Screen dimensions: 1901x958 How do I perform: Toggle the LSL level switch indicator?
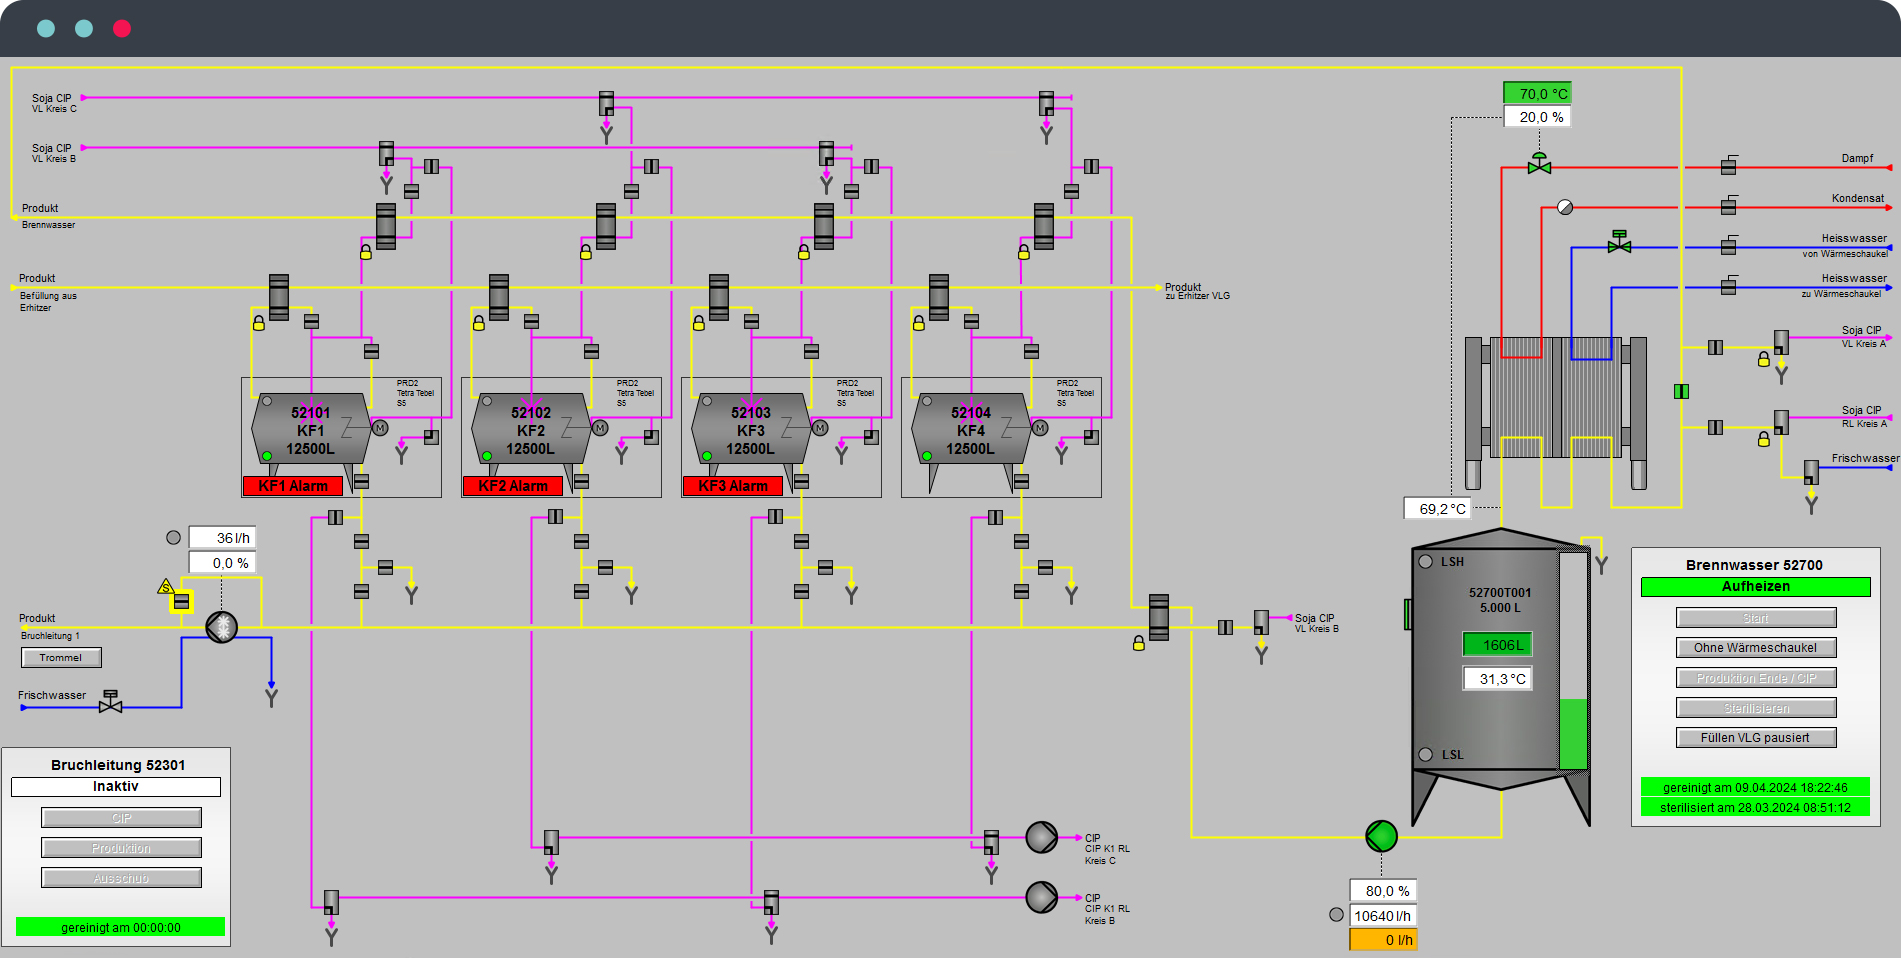pyautogui.click(x=1426, y=754)
